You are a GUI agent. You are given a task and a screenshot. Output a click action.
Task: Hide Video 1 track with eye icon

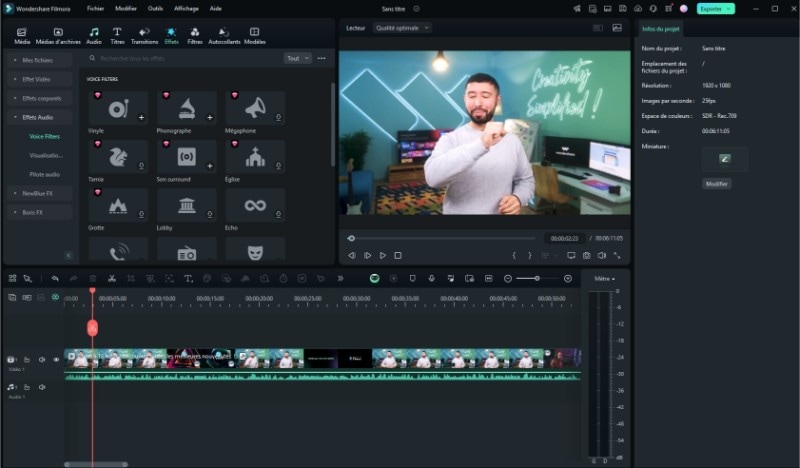(56, 360)
